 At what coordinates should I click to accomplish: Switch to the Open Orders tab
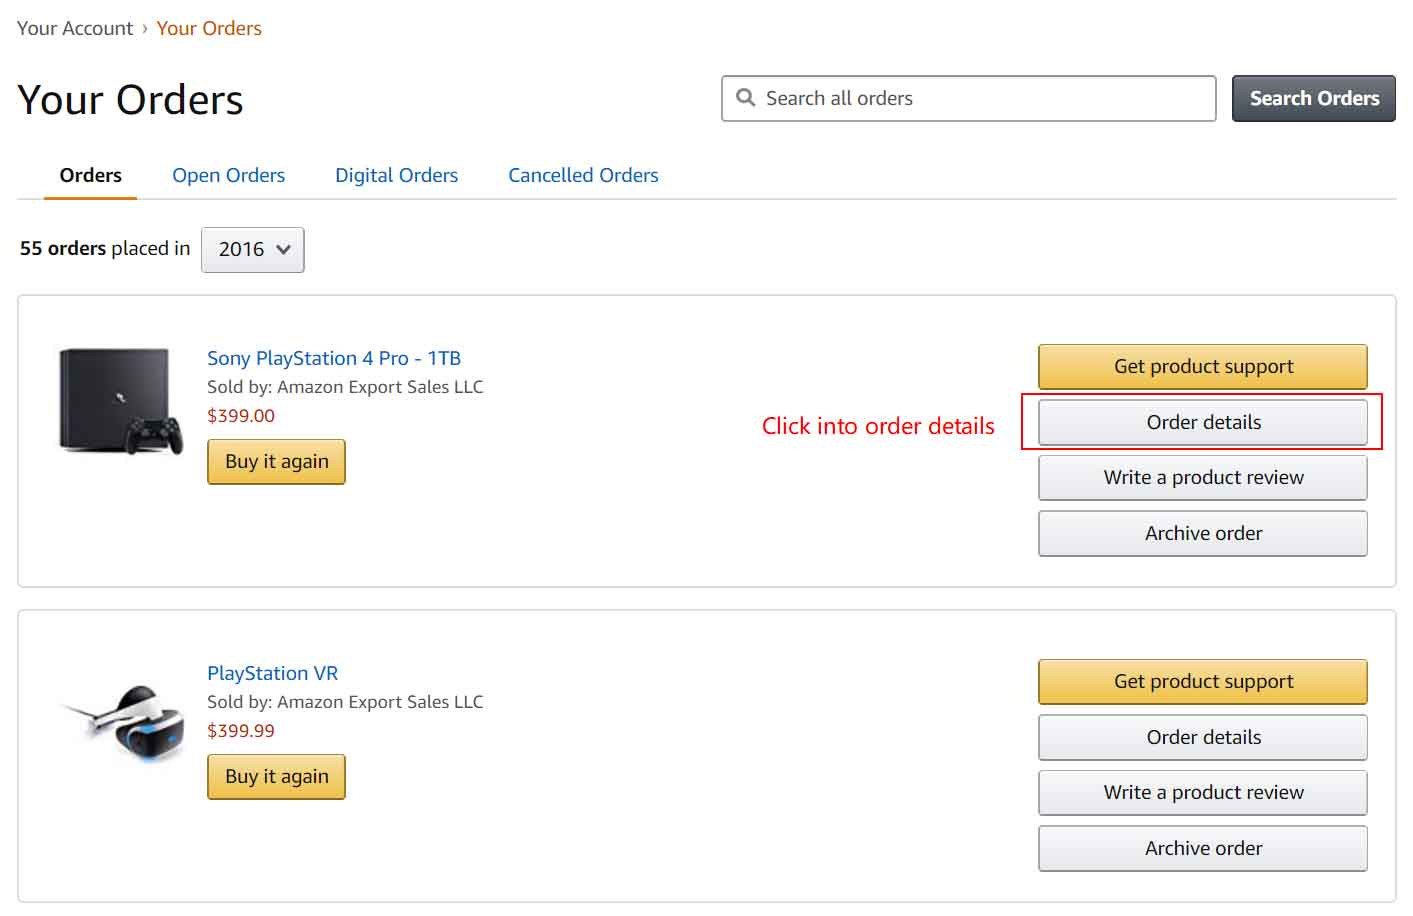[x=228, y=175]
